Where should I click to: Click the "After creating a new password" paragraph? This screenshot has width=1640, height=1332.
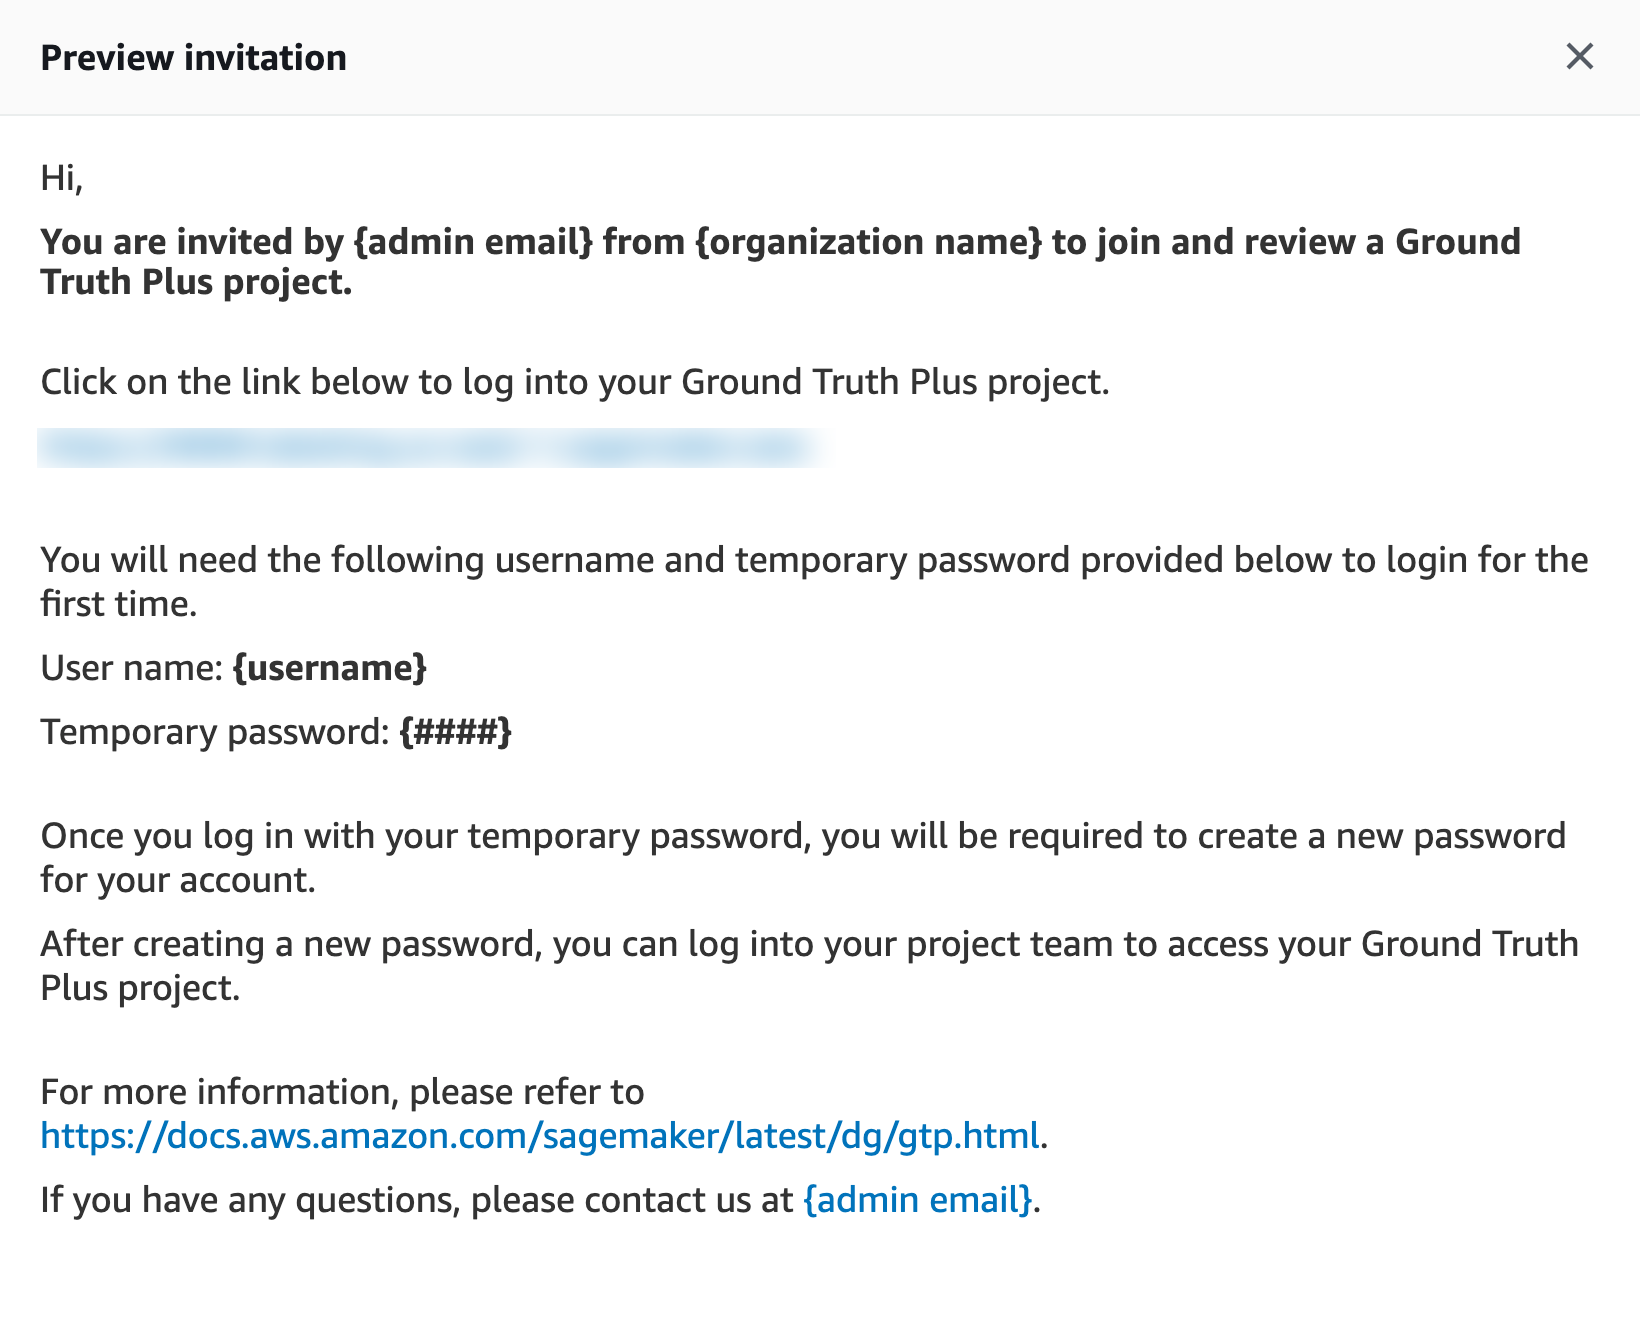click(x=808, y=944)
